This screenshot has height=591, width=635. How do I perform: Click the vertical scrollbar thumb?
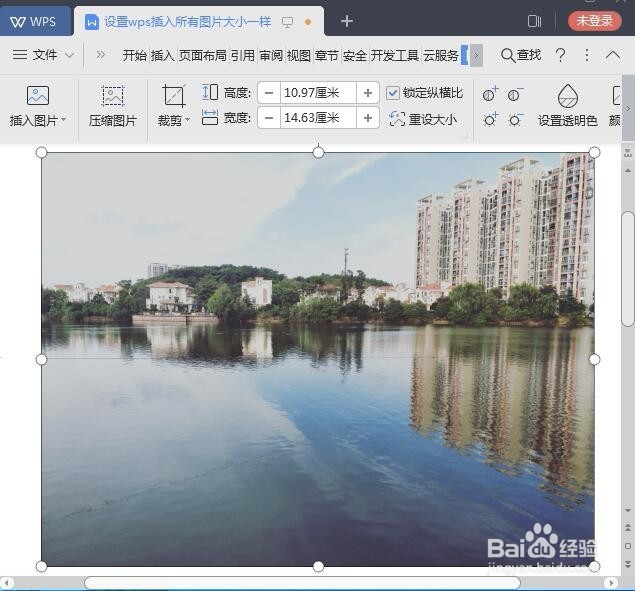628,269
